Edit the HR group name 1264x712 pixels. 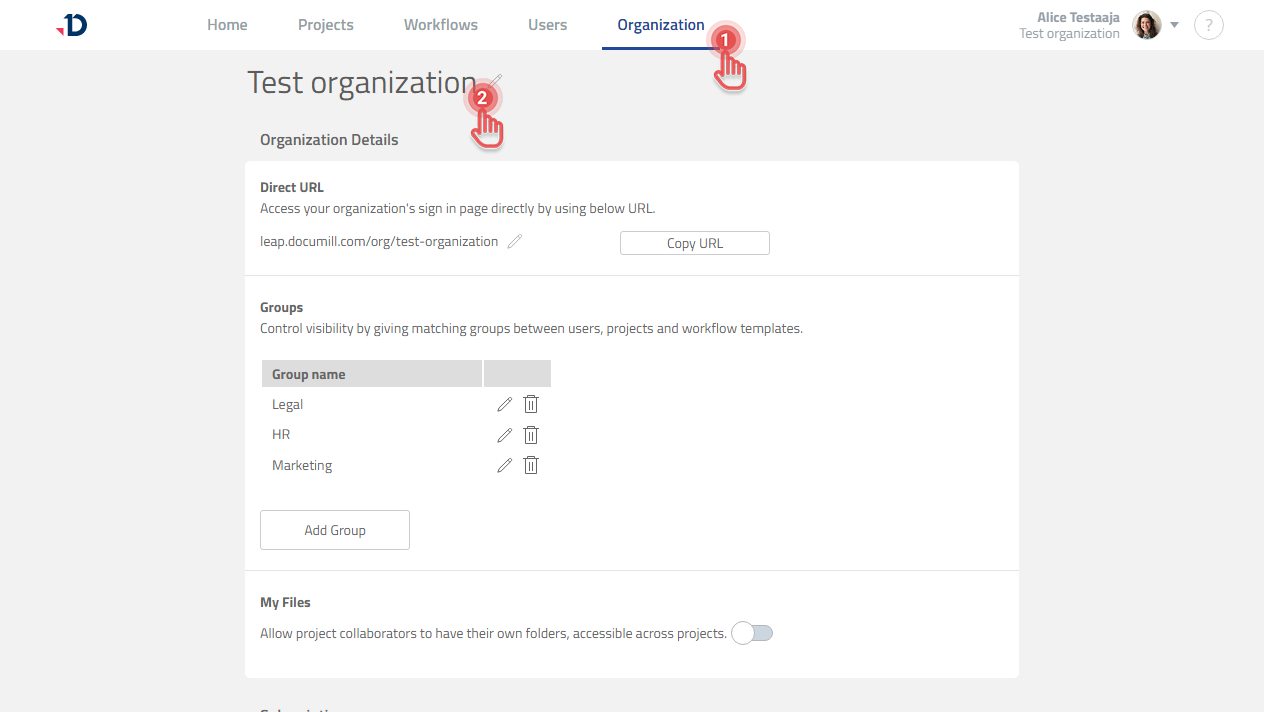pos(504,434)
